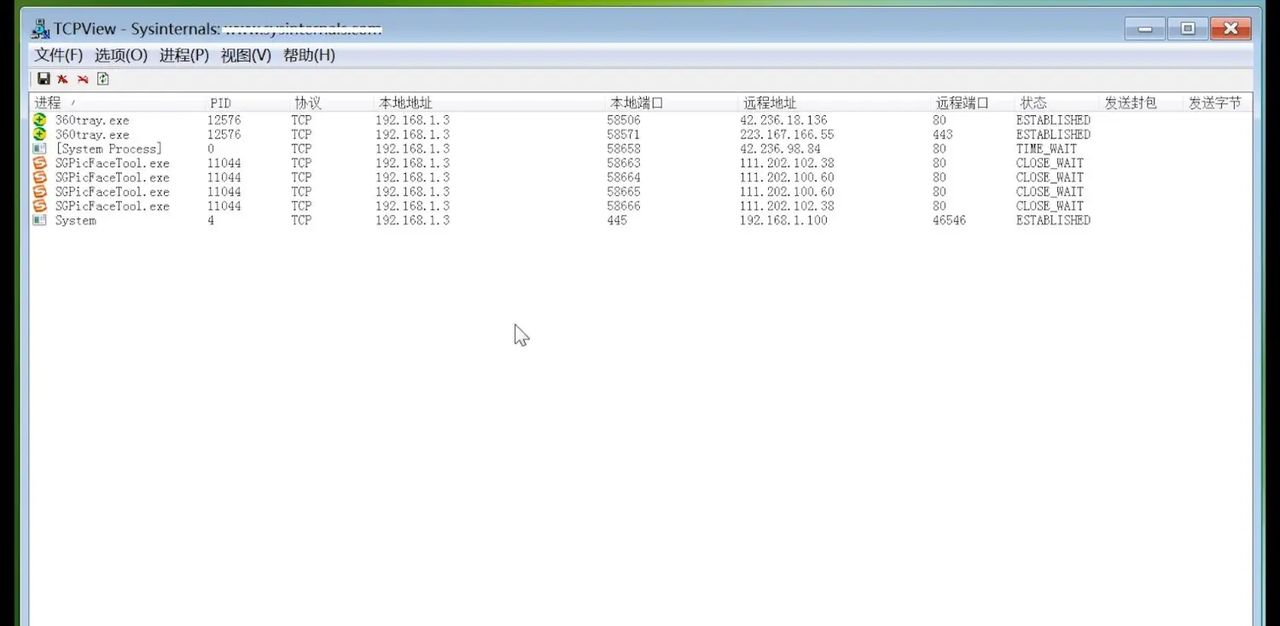Select the 360tray.exe row with port 58506

[640, 120]
